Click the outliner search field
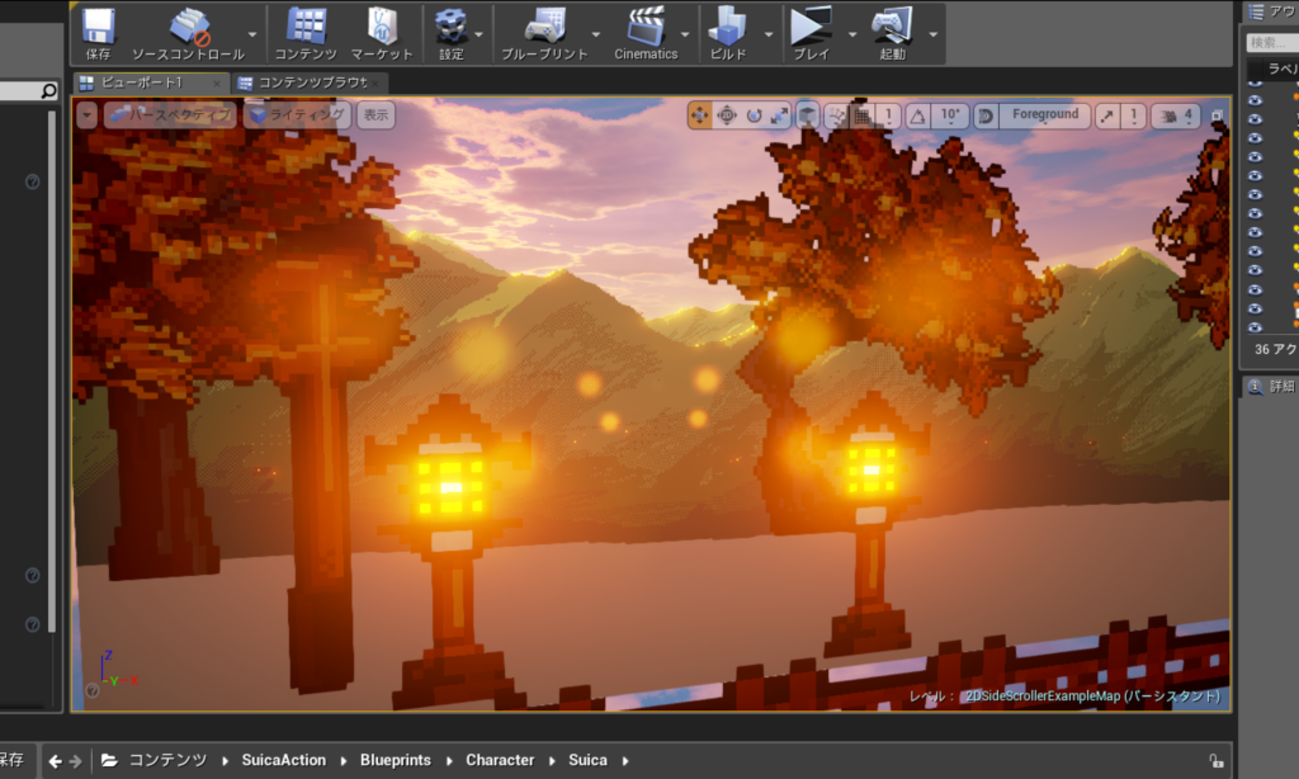The width and height of the screenshot is (1299, 779). 1272,43
